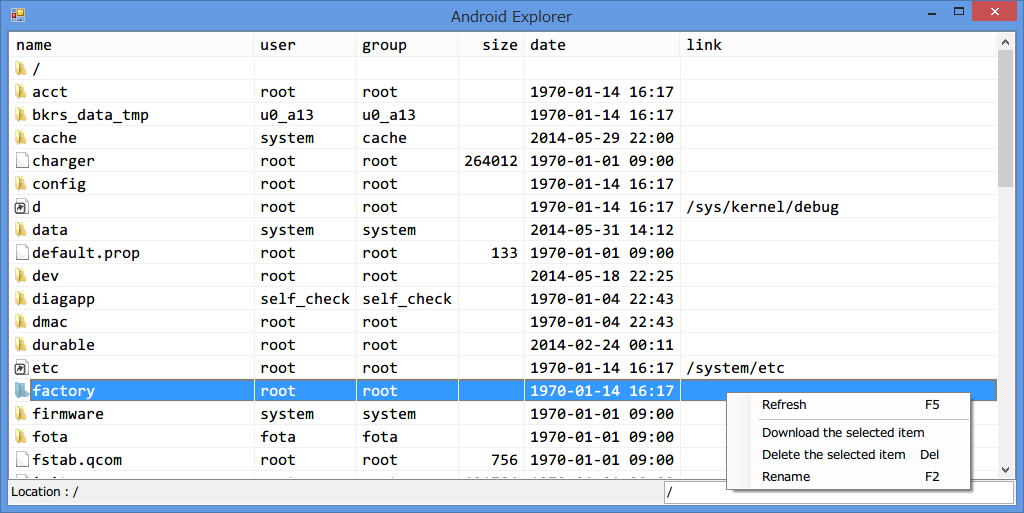Click the data folder icon

(22, 230)
